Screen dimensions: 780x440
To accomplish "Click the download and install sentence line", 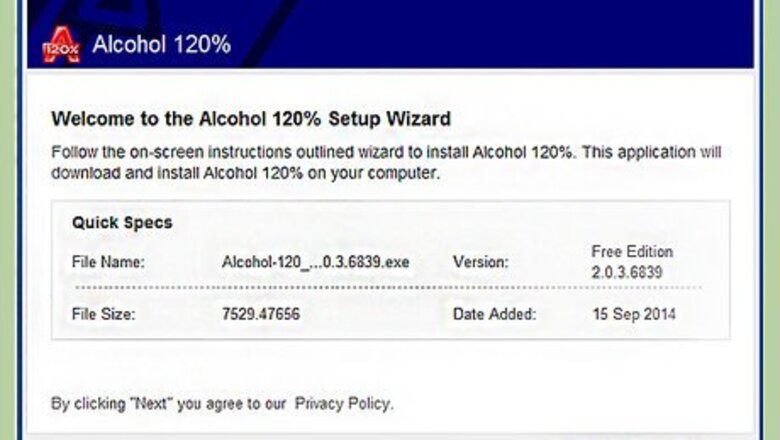I will tap(246, 174).
